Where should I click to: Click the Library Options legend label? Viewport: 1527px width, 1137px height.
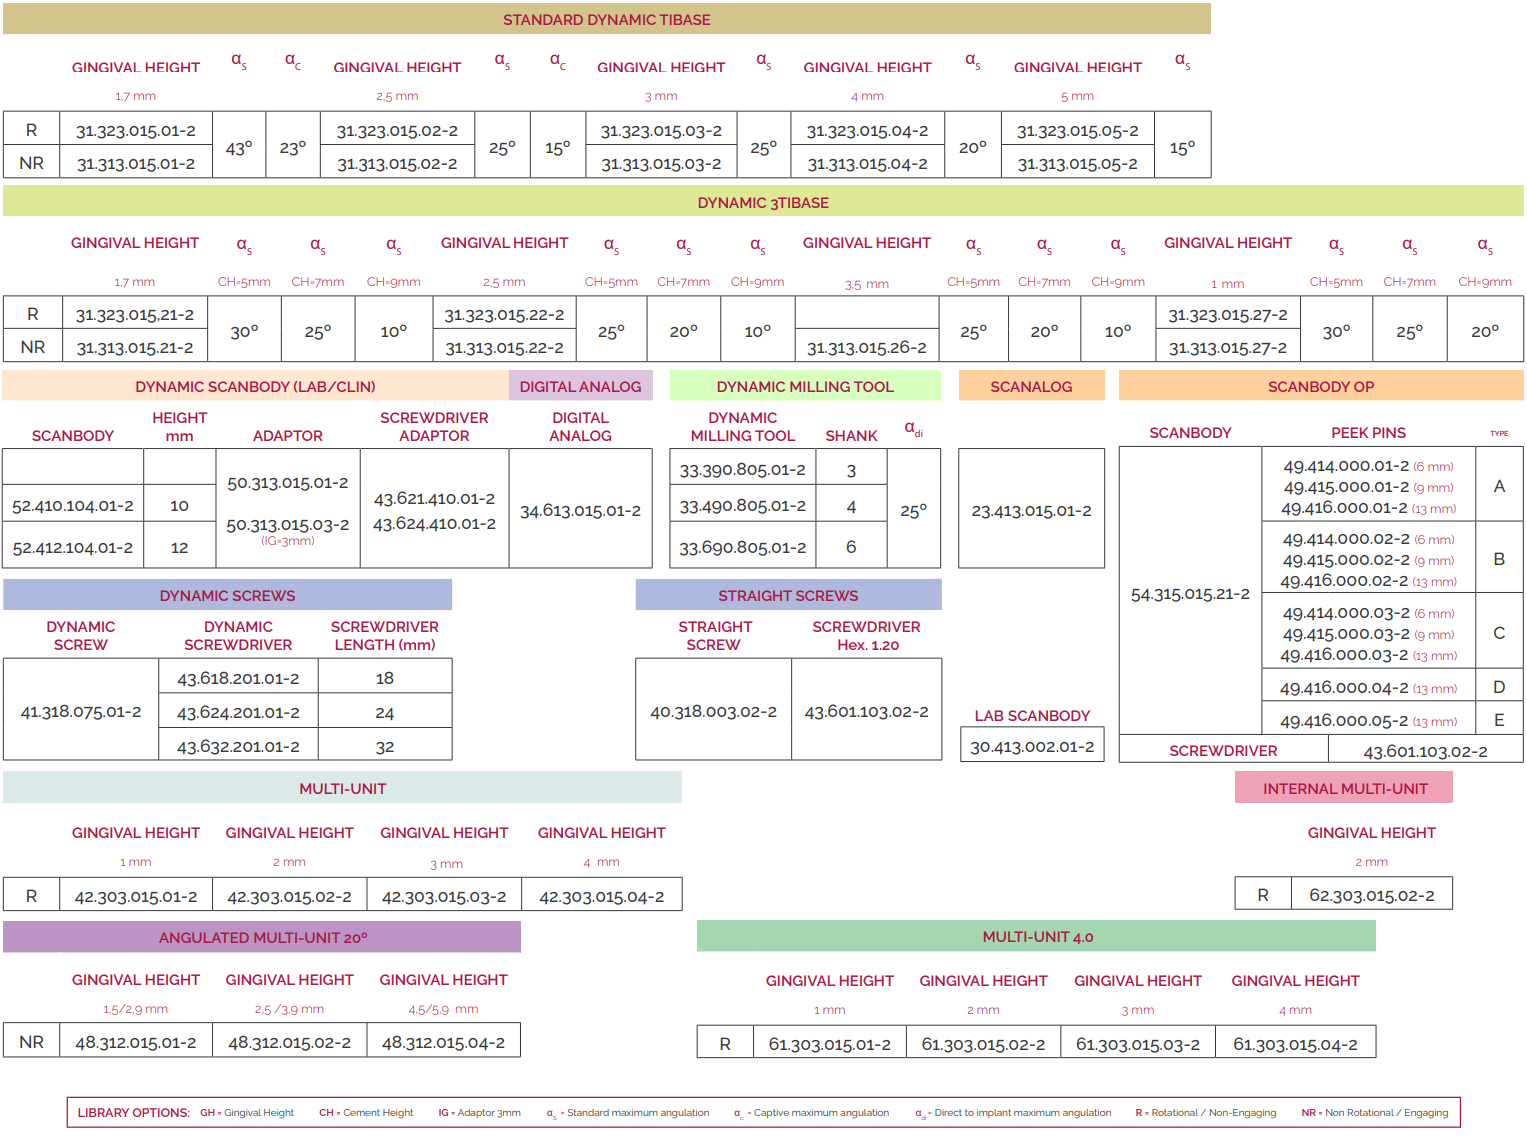[x=133, y=1113]
